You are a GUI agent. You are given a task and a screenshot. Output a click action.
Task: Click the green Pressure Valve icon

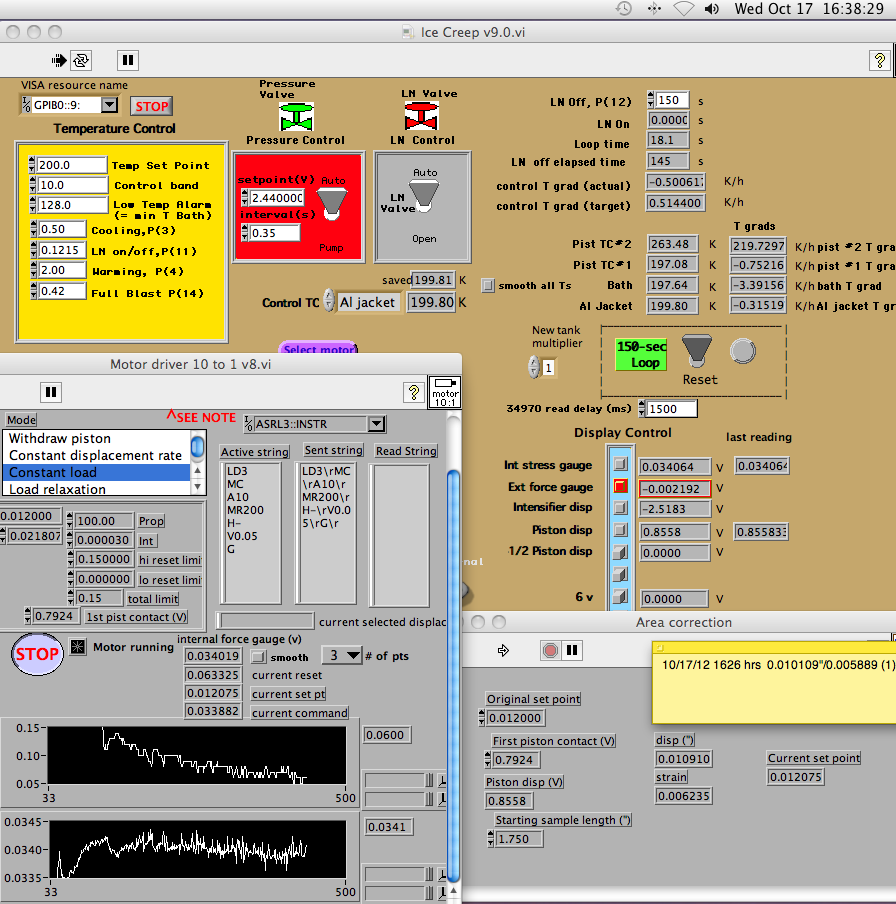pos(296,116)
